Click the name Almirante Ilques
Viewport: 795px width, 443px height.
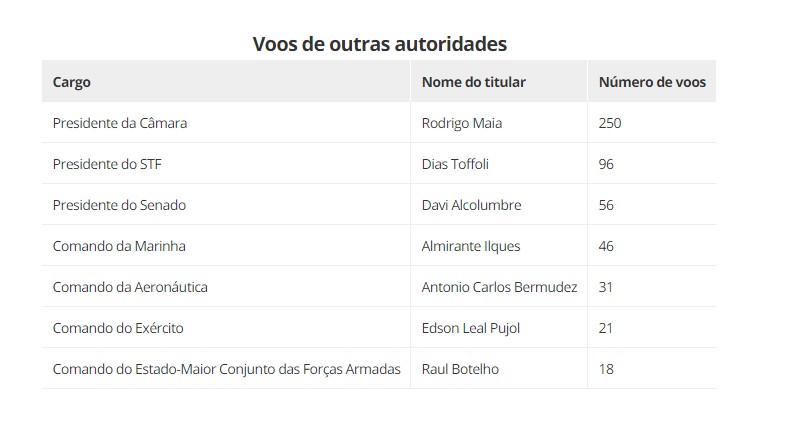click(471, 246)
